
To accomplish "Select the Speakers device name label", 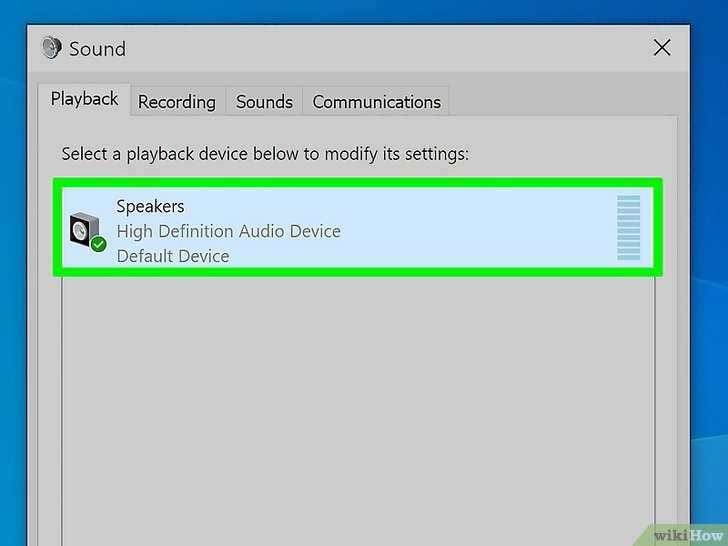I will [x=150, y=206].
